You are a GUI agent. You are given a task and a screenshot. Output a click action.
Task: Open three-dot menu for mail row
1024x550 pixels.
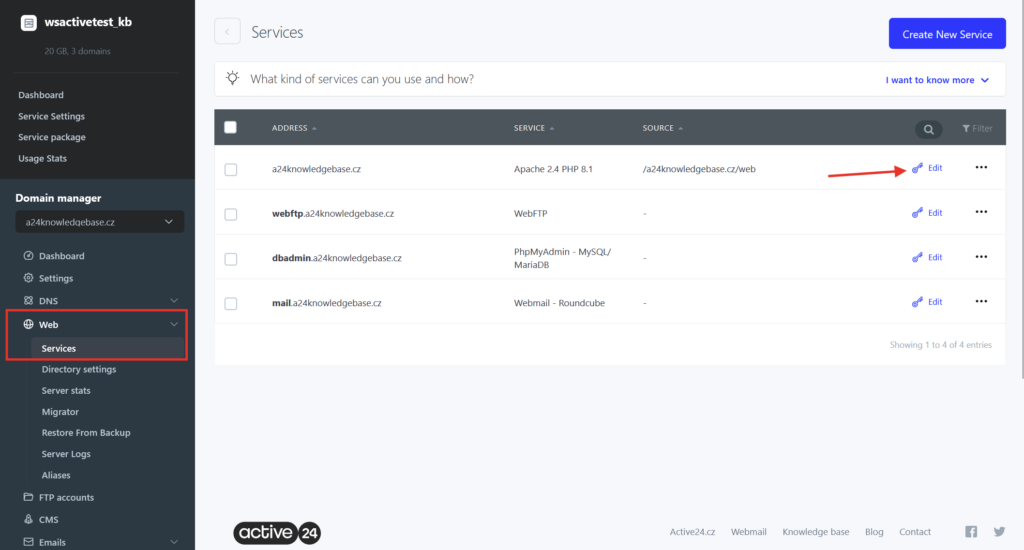(x=981, y=301)
